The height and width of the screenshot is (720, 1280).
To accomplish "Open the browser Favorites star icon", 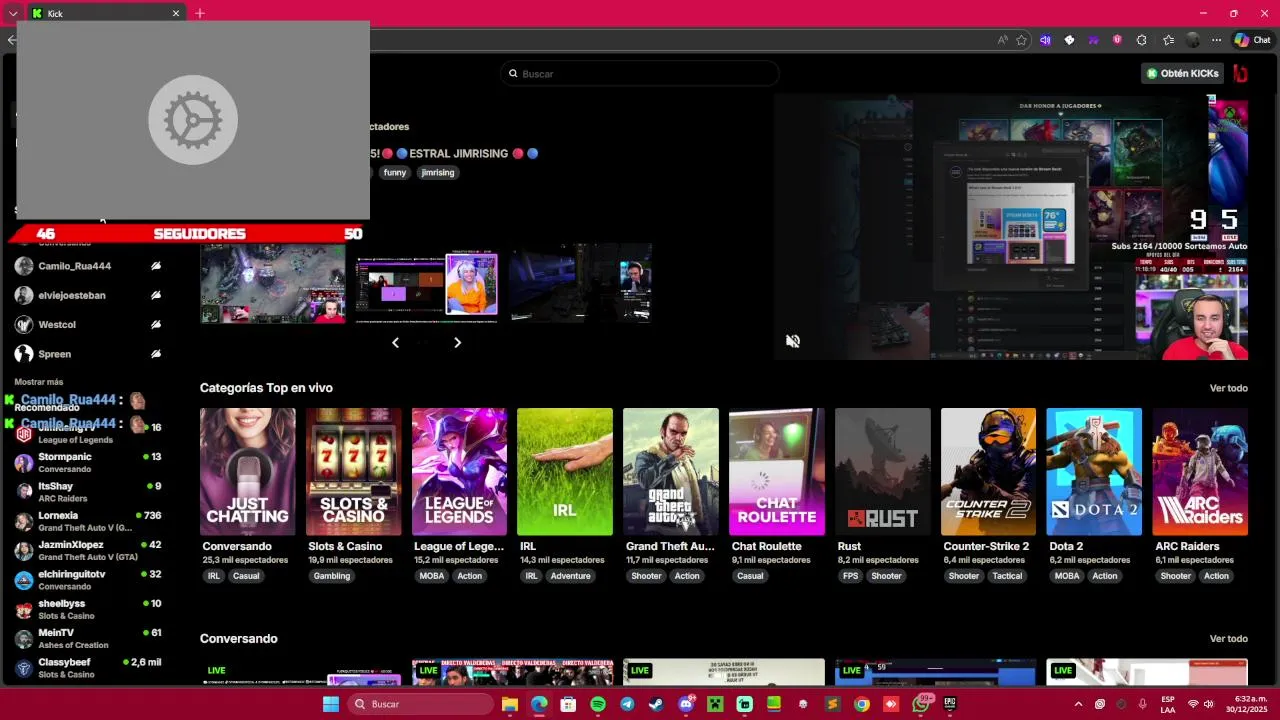I will tap(1021, 40).
